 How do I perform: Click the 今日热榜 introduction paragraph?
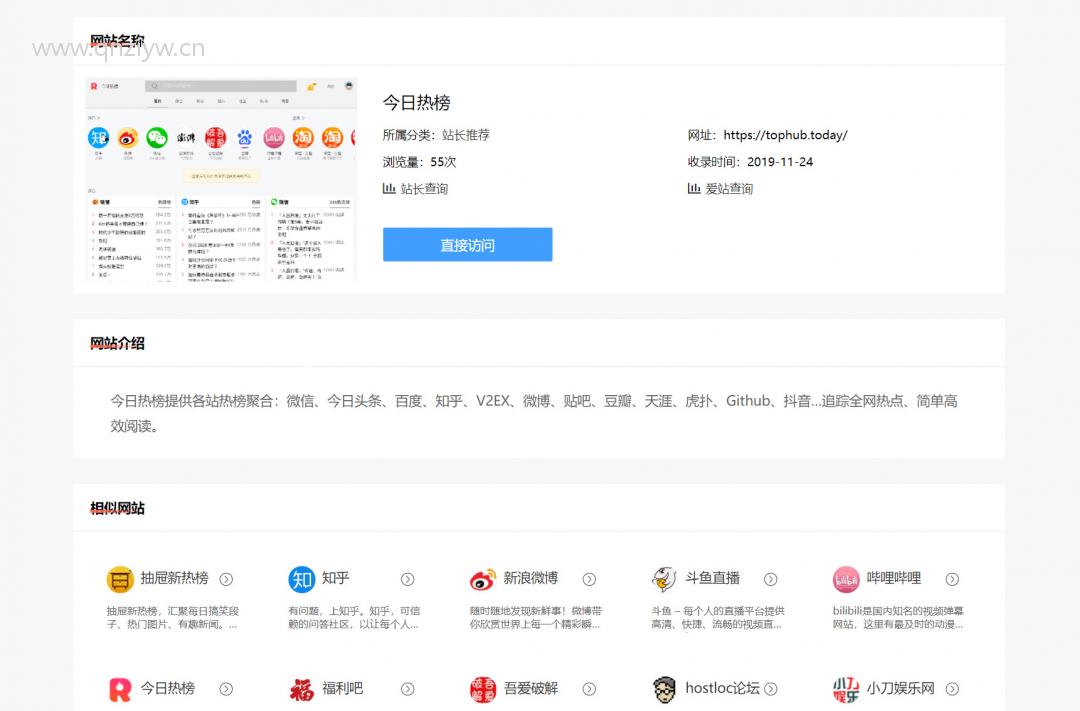click(x=534, y=413)
